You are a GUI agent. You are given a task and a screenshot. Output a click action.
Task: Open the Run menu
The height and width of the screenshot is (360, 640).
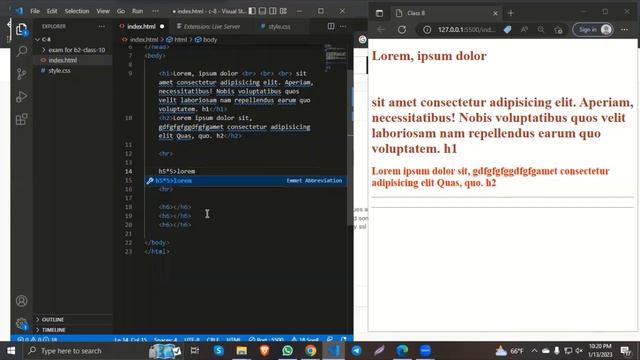click(138, 11)
